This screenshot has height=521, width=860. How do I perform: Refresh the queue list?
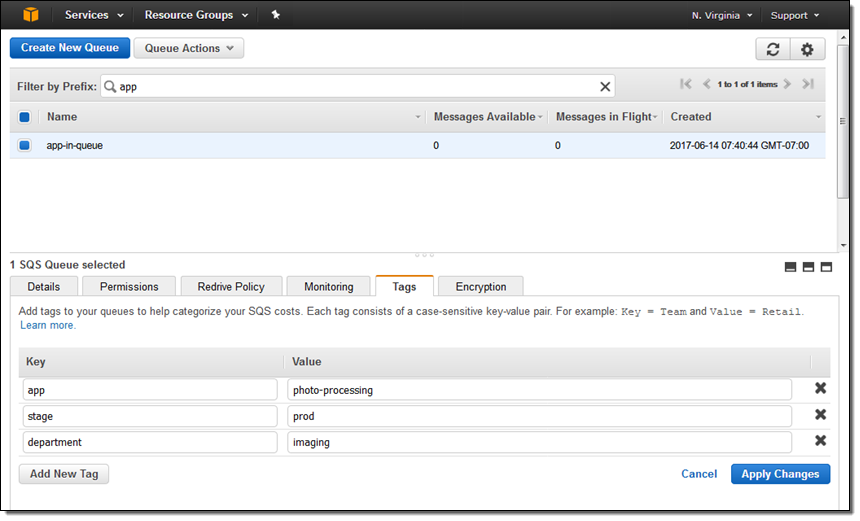[x=772, y=49]
